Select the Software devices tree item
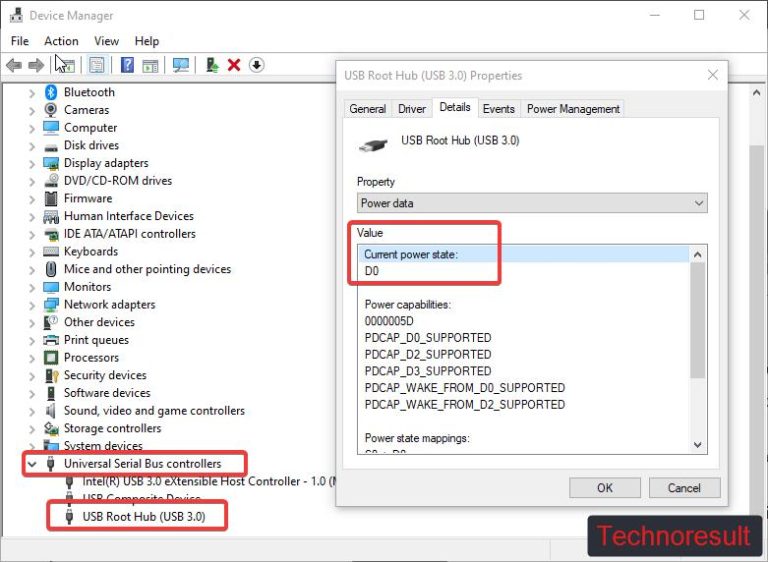The height and width of the screenshot is (562, 768). [107, 392]
